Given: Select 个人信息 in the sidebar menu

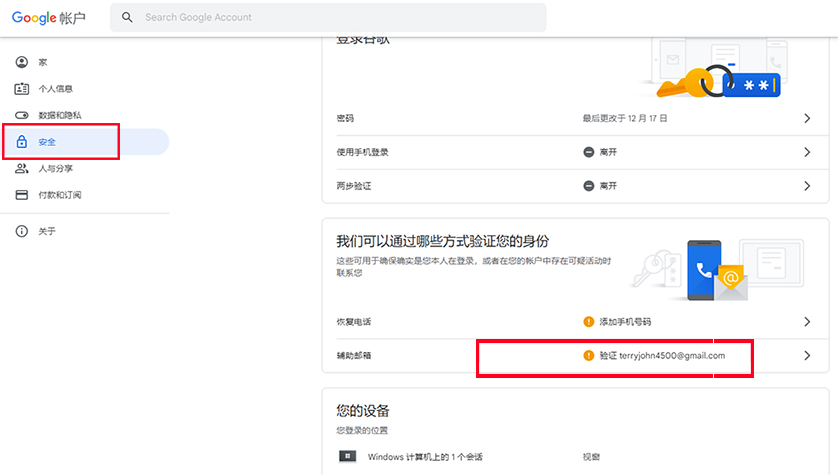Looking at the screenshot, I should pyautogui.click(x=55, y=89).
